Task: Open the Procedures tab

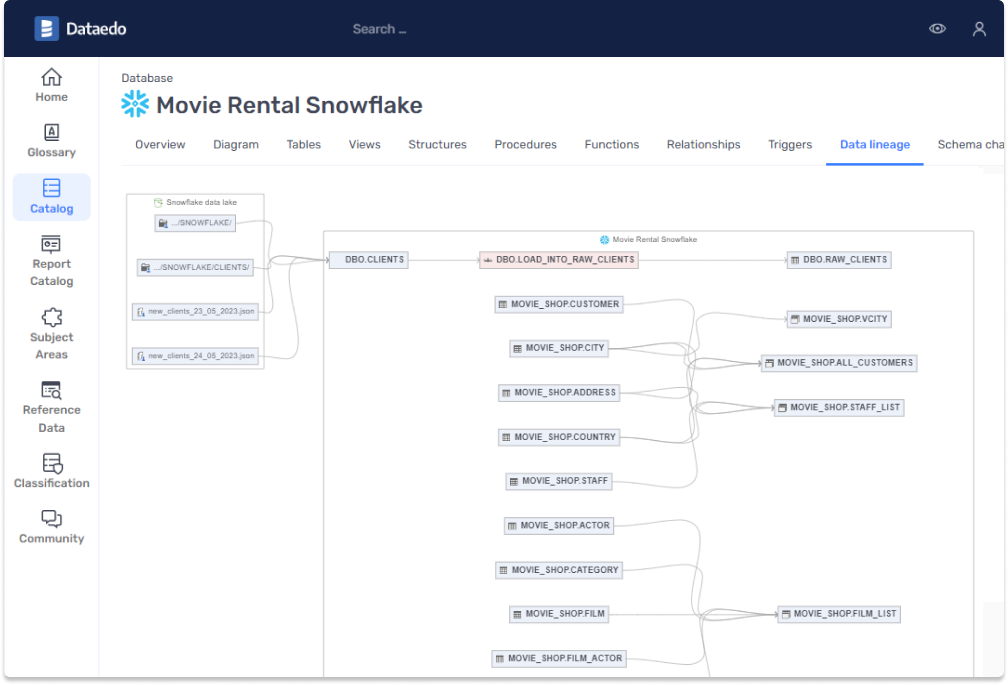Action: (x=525, y=145)
